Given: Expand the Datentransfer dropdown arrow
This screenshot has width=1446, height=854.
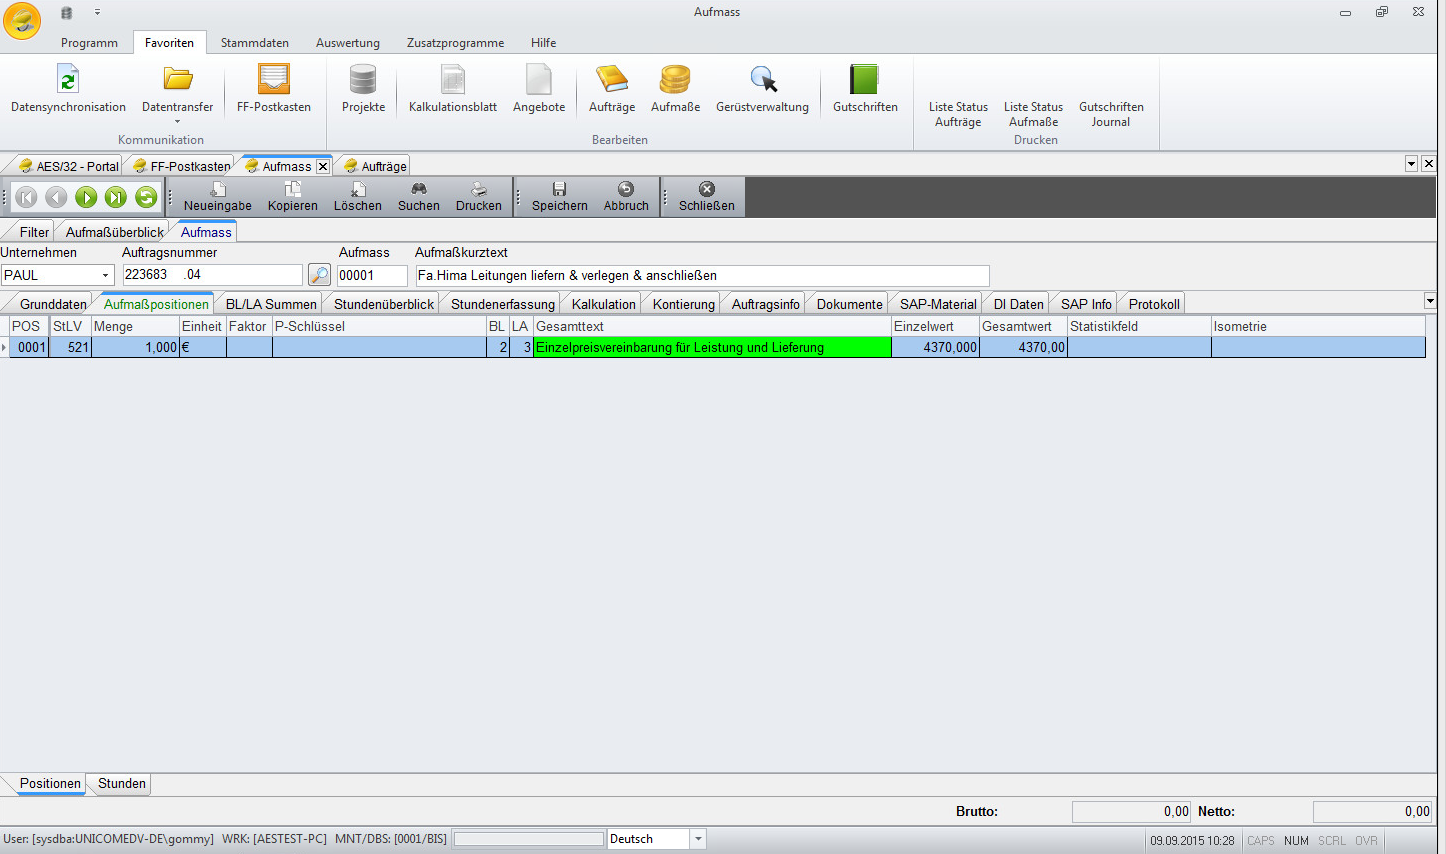Looking at the screenshot, I should [177, 122].
